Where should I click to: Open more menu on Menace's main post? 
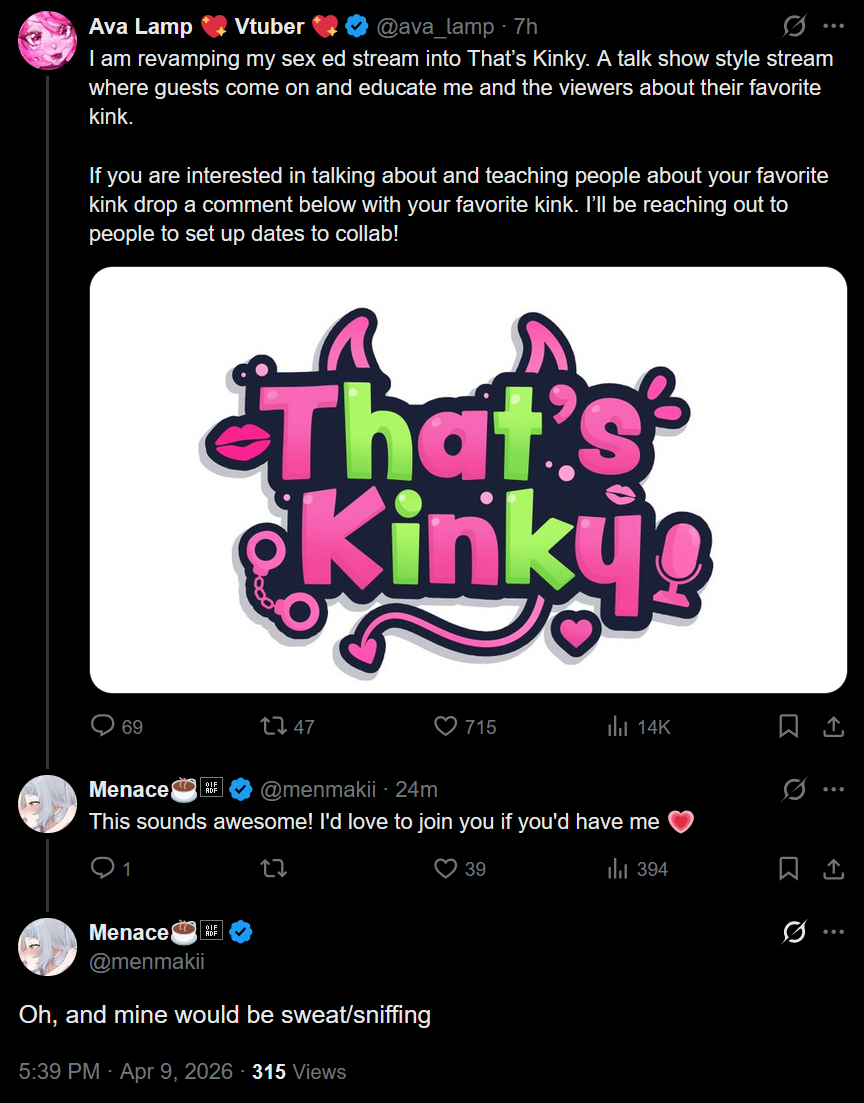[834, 932]
